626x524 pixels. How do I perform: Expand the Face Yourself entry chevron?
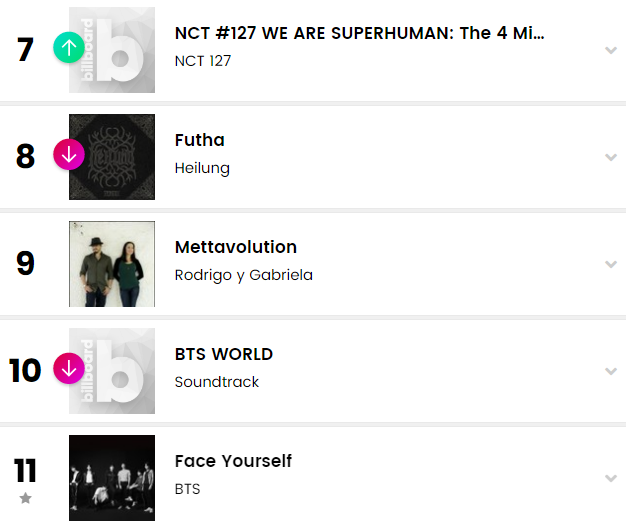(610, 478)
